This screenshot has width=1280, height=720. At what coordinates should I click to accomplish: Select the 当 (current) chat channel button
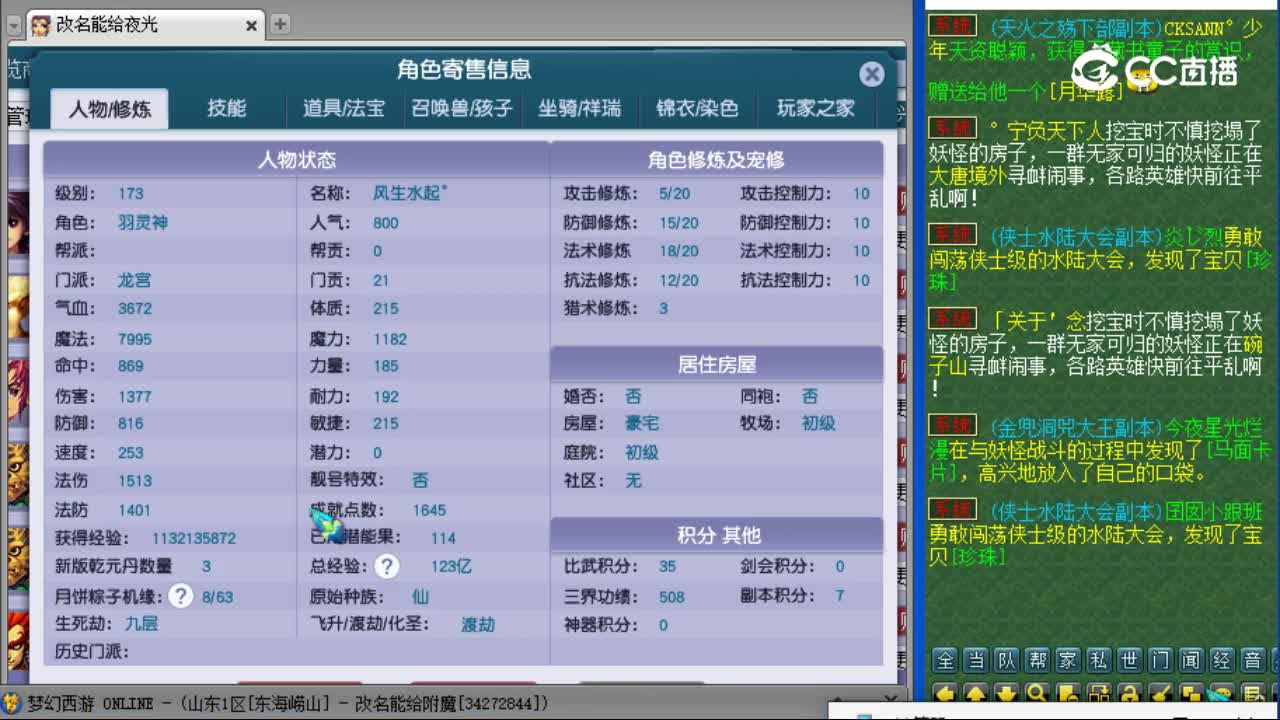tap(976, 660)
